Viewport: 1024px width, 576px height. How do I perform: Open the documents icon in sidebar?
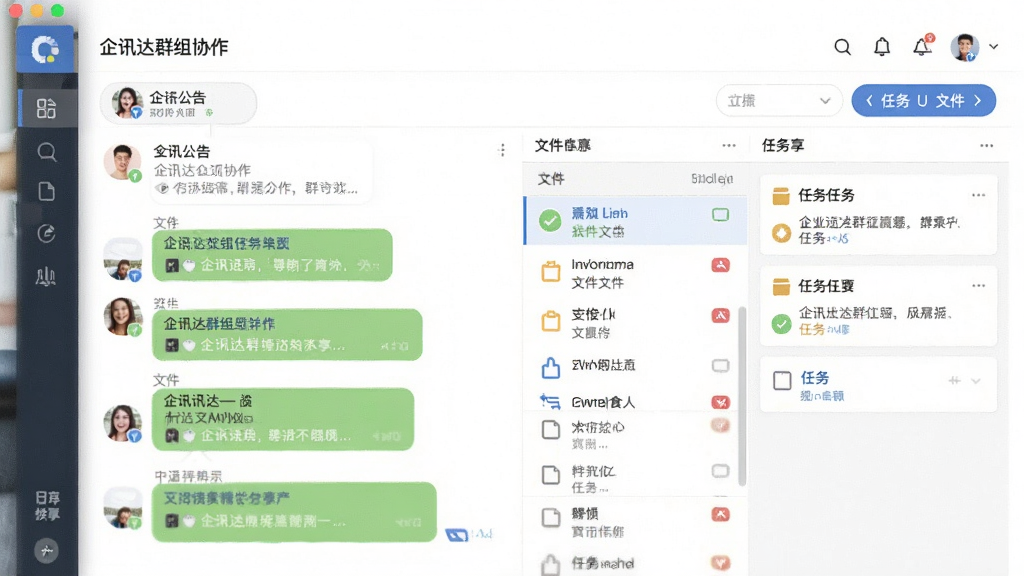(x=46, y=192)
